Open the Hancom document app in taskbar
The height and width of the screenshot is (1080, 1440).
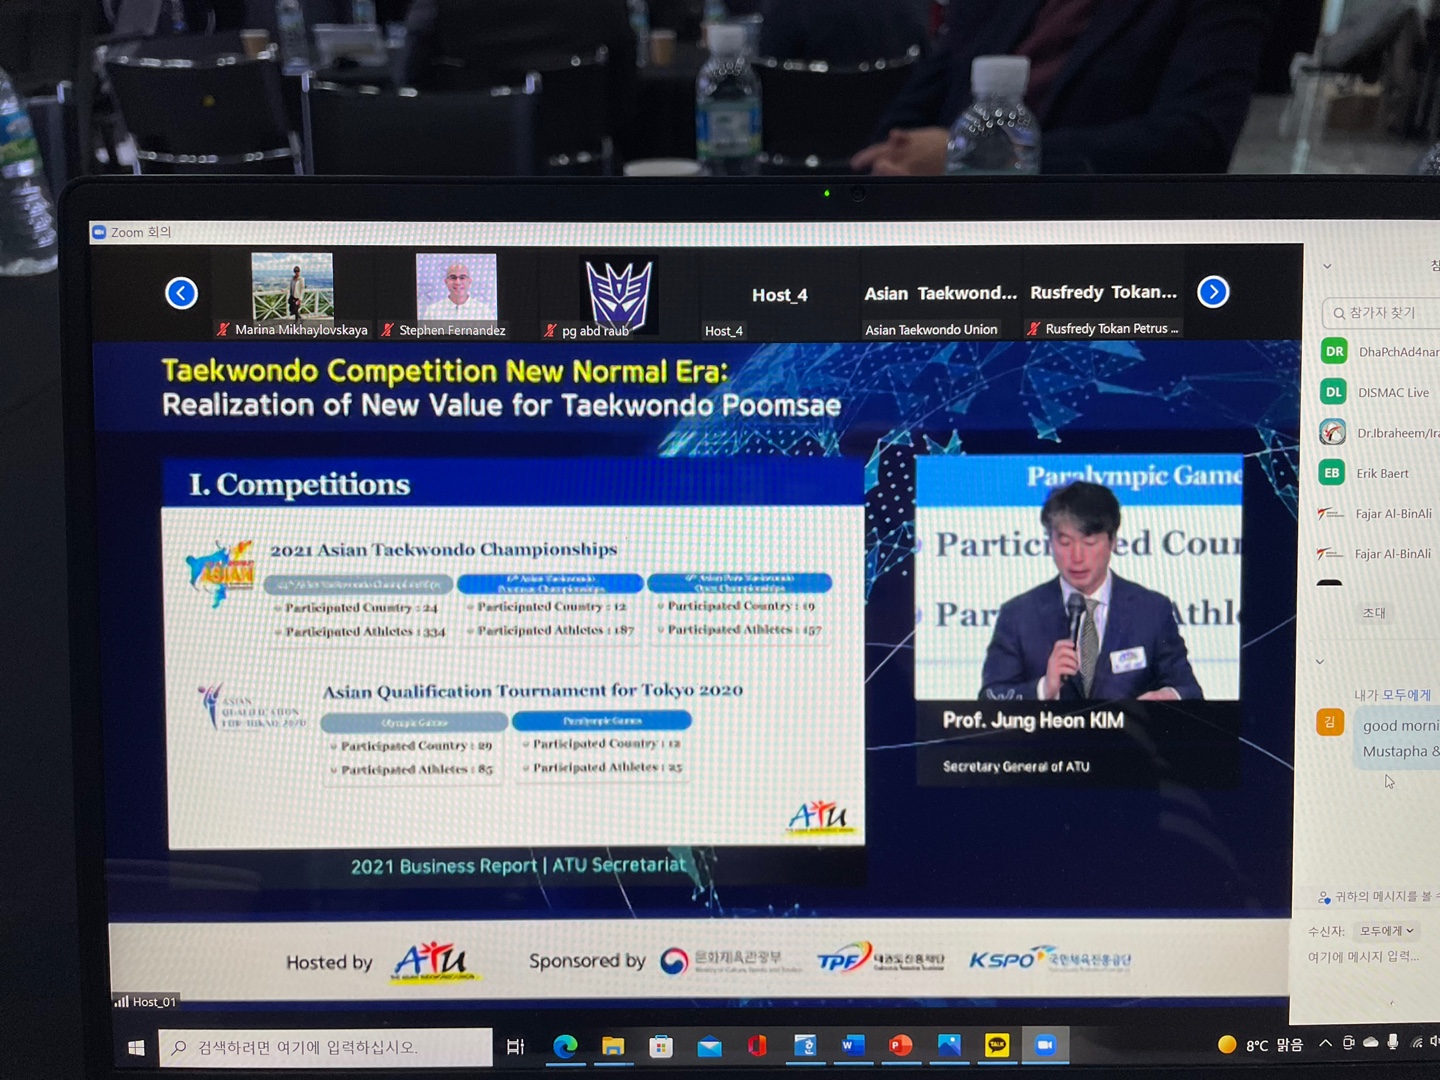pos(805,1046)
